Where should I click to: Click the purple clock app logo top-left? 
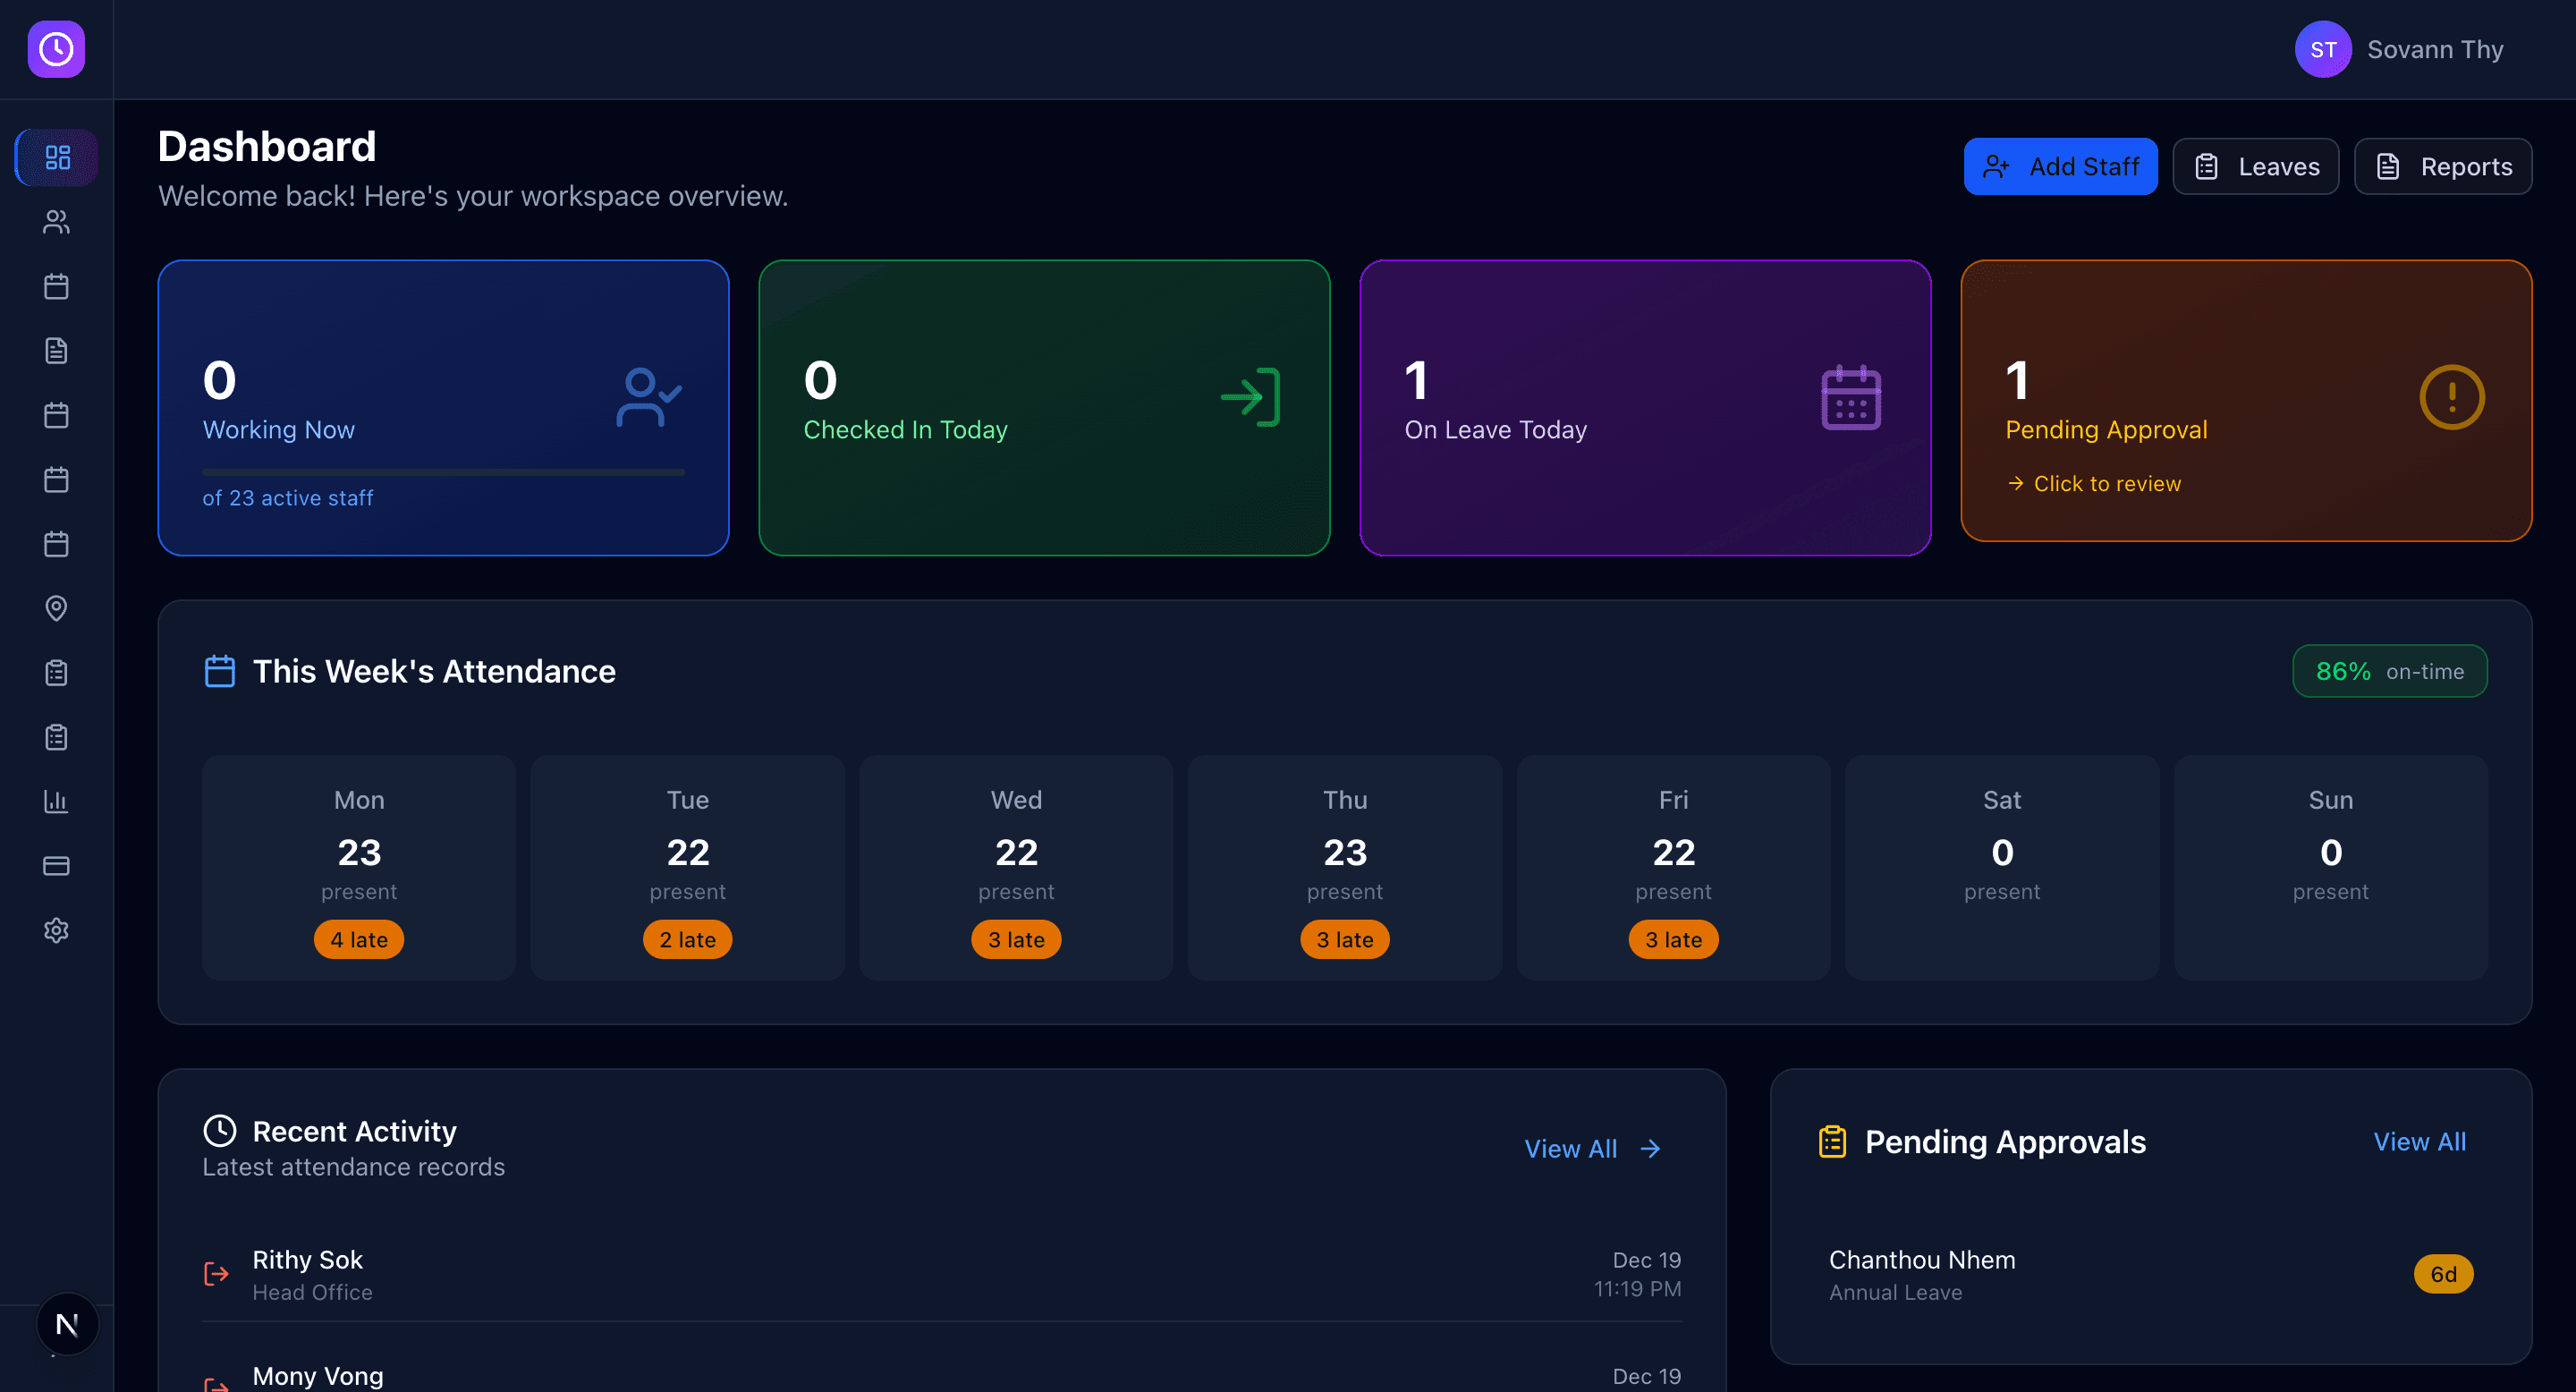tap(56, 49)
